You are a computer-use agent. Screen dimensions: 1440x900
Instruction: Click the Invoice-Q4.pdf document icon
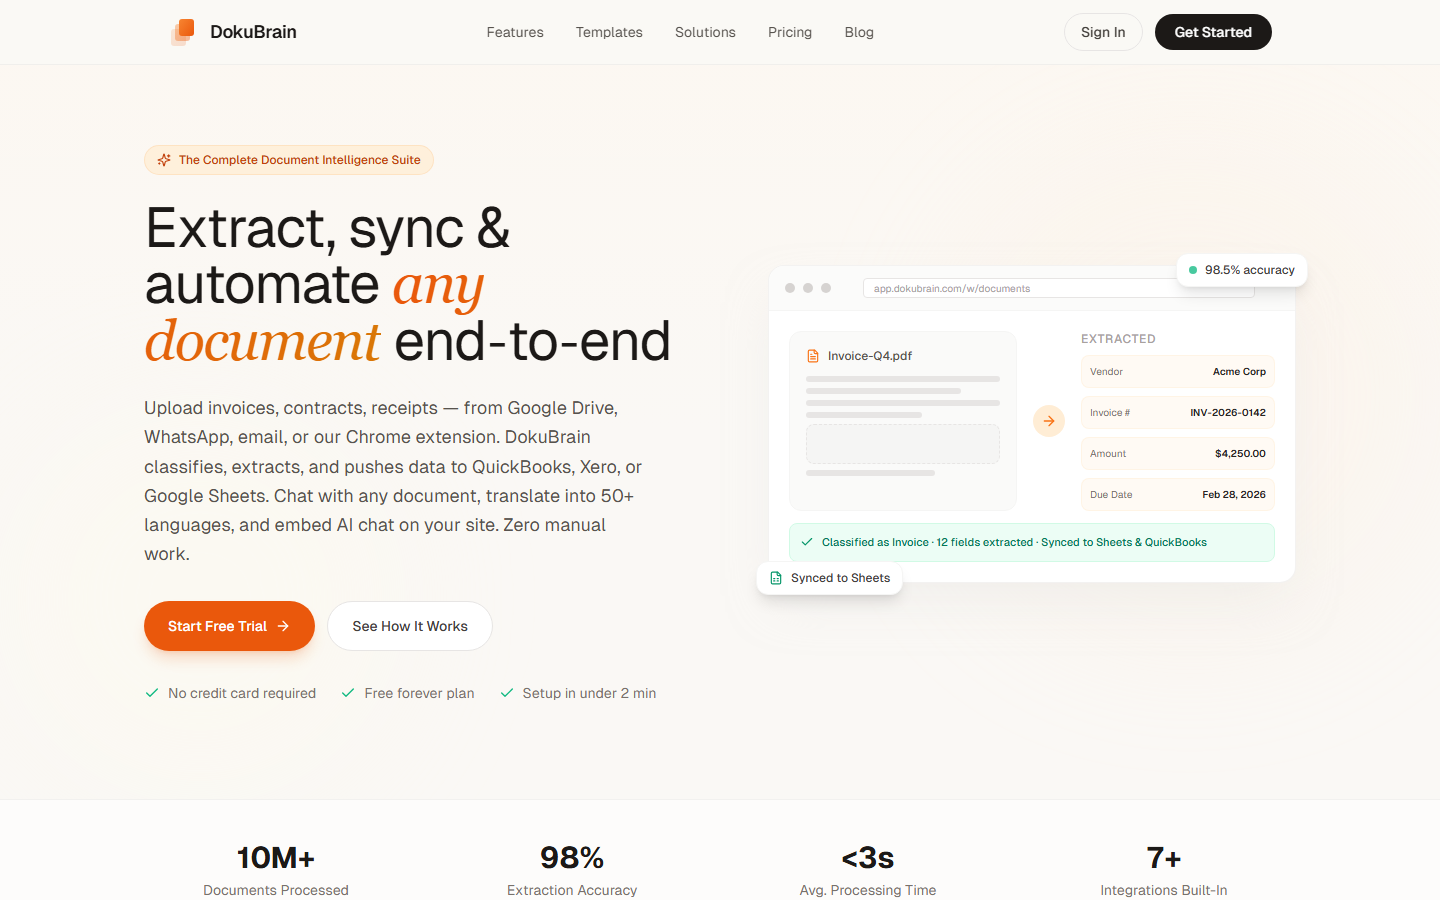pyautogui.click(x=814, y=355)
